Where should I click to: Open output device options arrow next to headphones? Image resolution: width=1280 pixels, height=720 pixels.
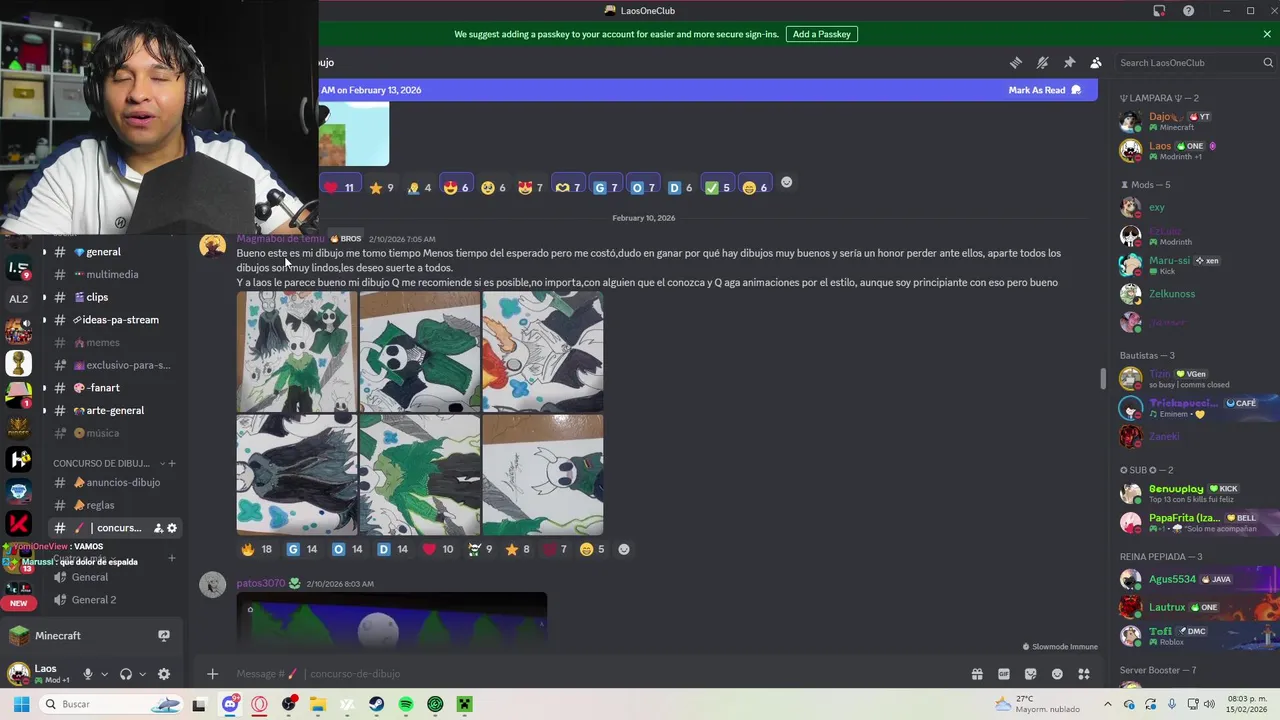coord(142,674)
